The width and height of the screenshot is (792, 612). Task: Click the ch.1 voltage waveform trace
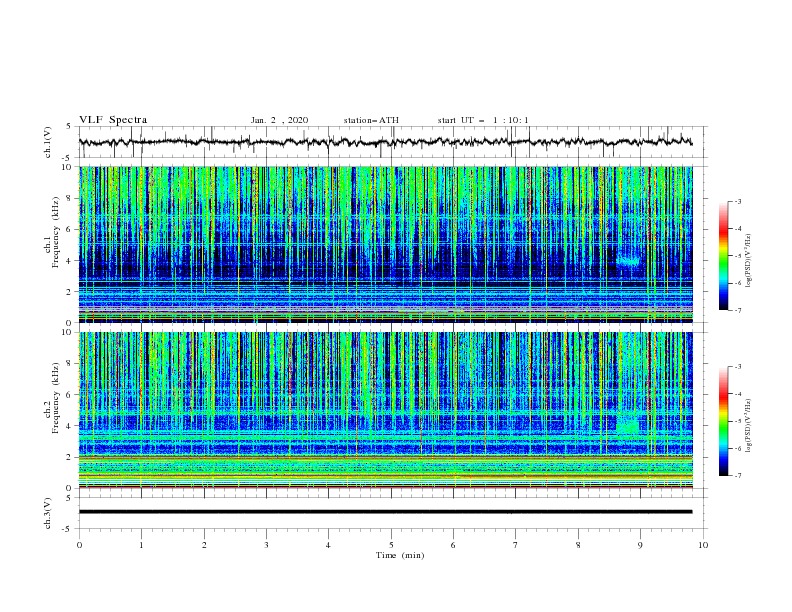tap(385, 142)
